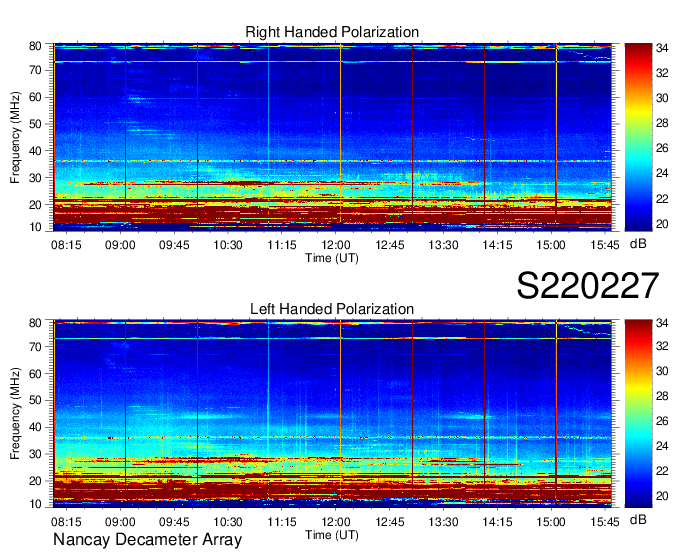
Task: Click the 11:15 tick on the Right Handed plot
Action: point(282,245)
